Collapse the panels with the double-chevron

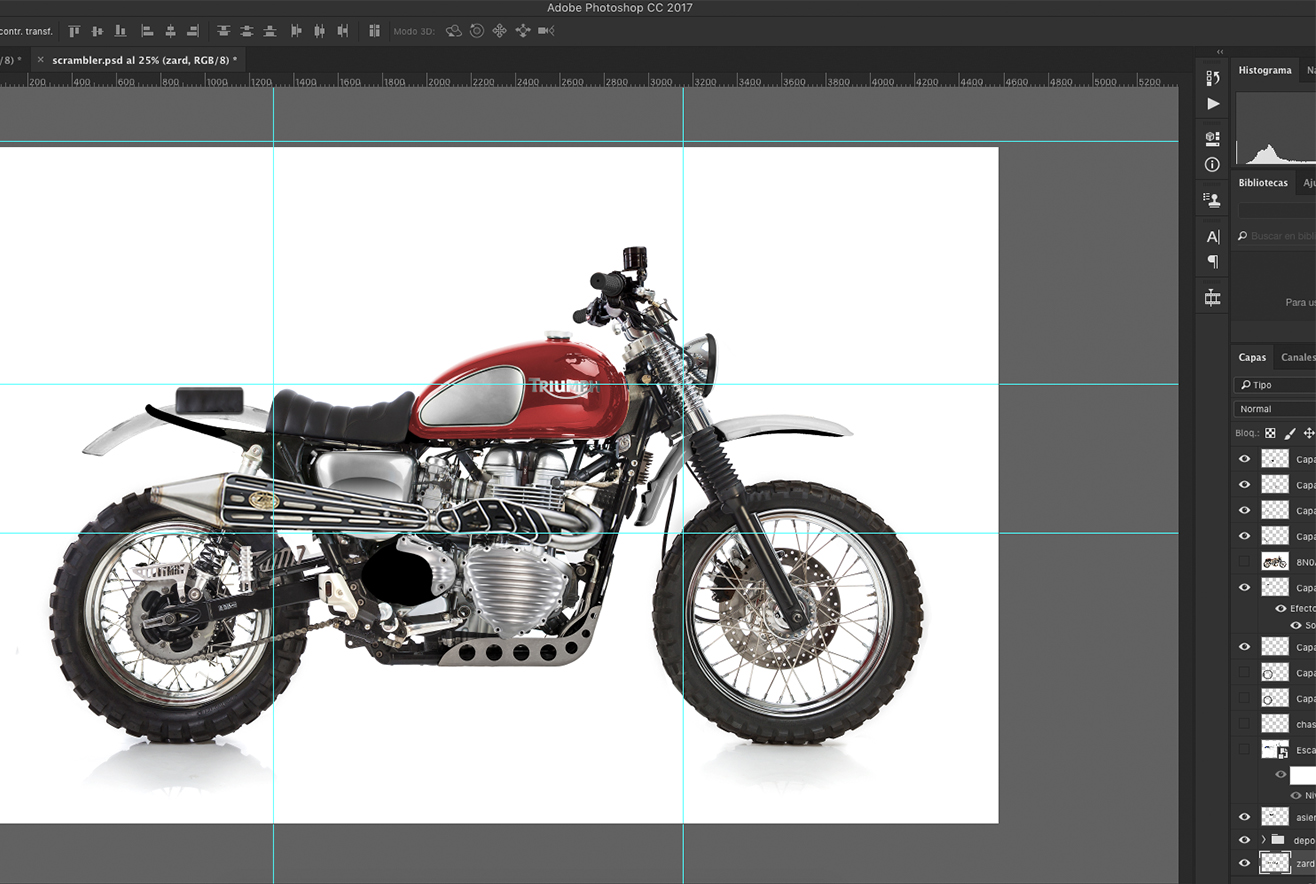click(x=1220, y=52)
